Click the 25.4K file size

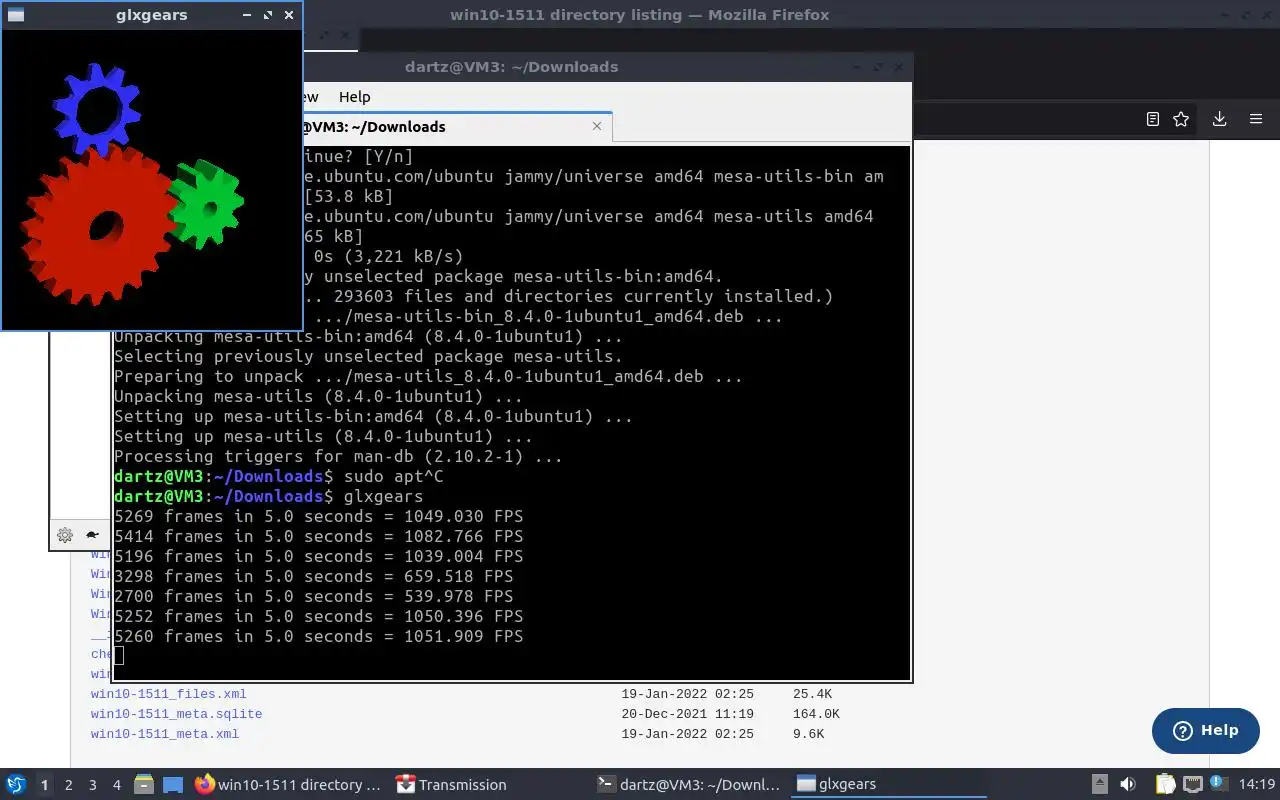pyautogui.click(x=812, y=694)
